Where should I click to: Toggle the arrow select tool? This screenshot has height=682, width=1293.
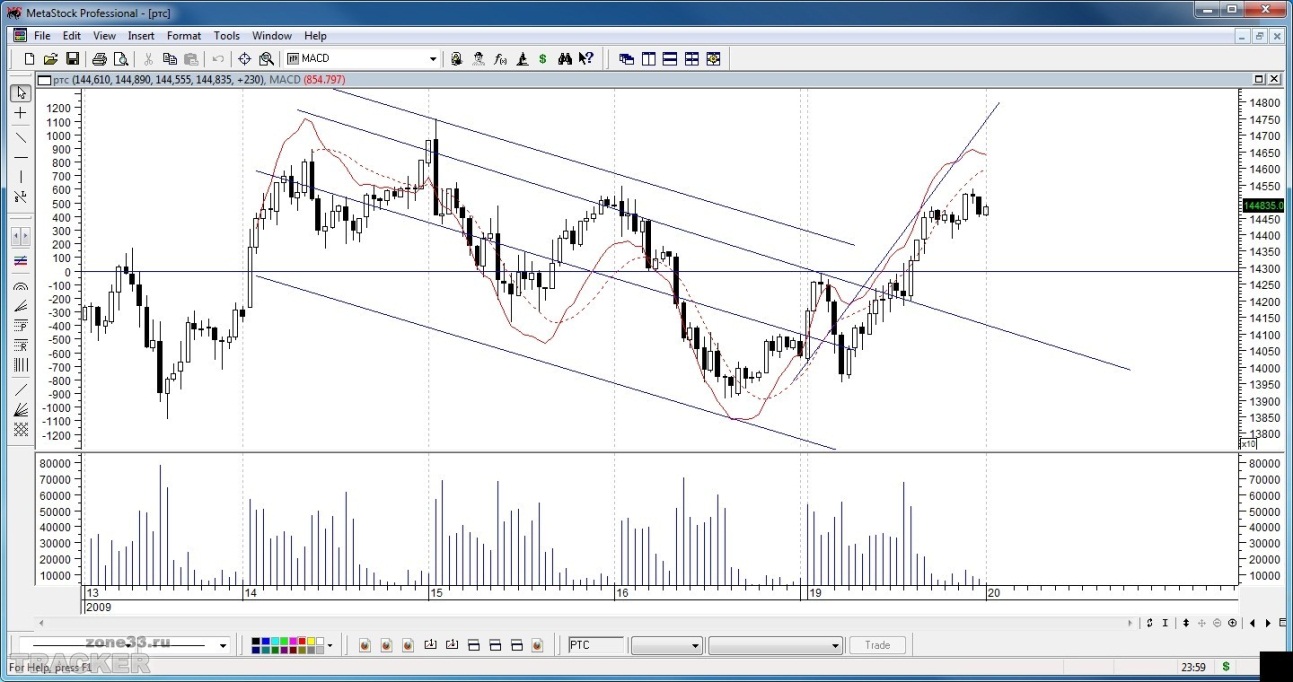20,93
